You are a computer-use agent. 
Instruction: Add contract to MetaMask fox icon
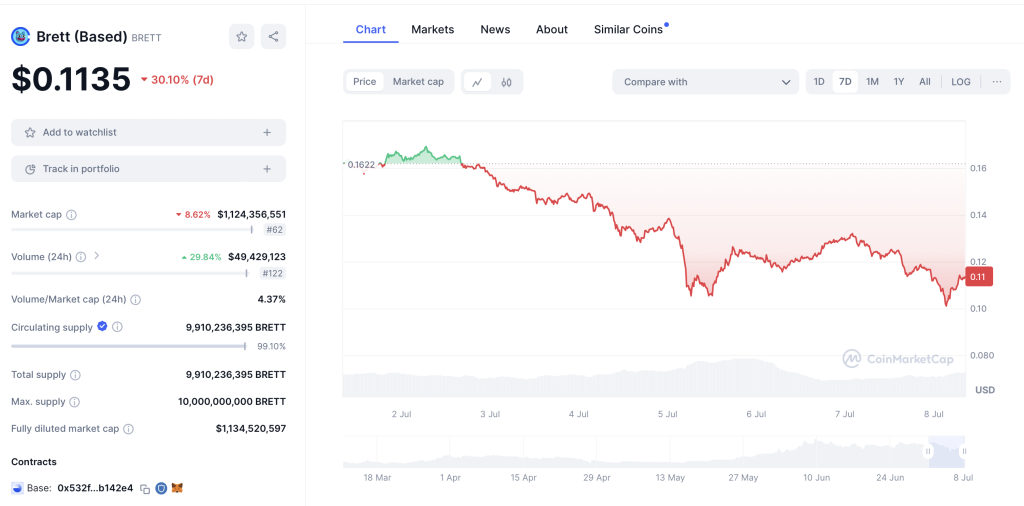click(178, 488)
